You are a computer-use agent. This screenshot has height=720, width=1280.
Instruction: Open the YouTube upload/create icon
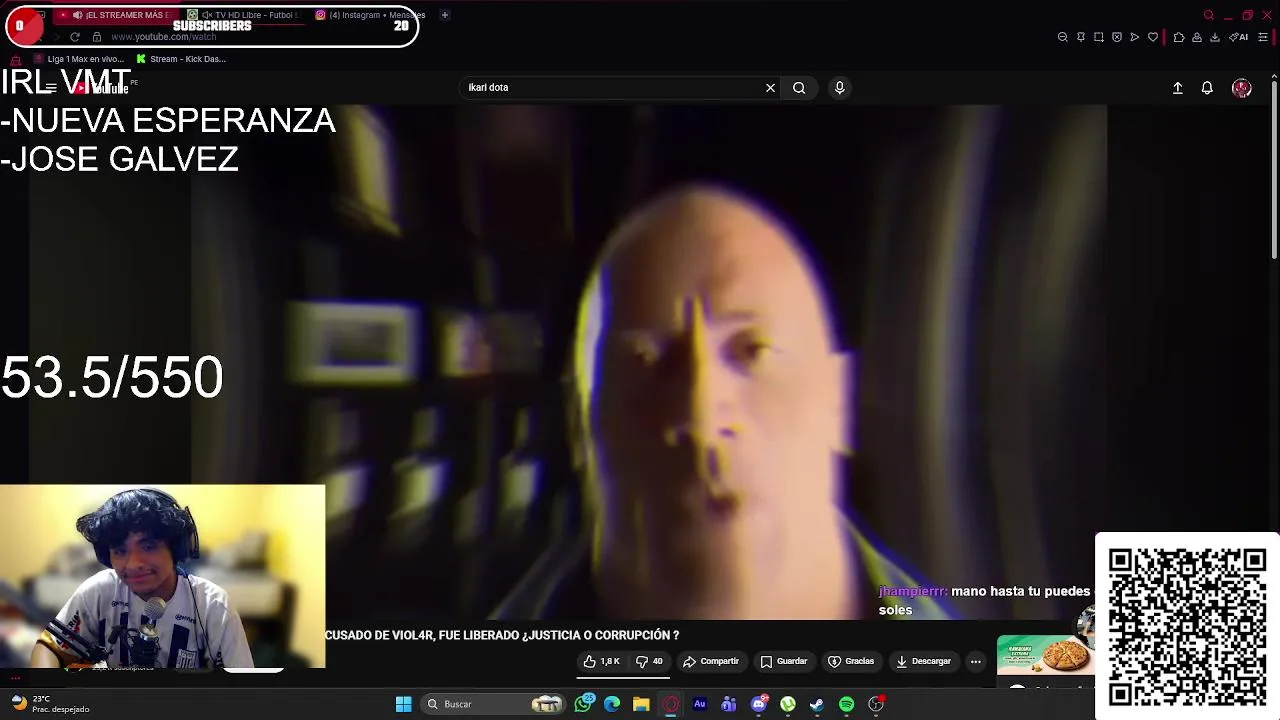pyautogui.click(x=1178, y=88)
